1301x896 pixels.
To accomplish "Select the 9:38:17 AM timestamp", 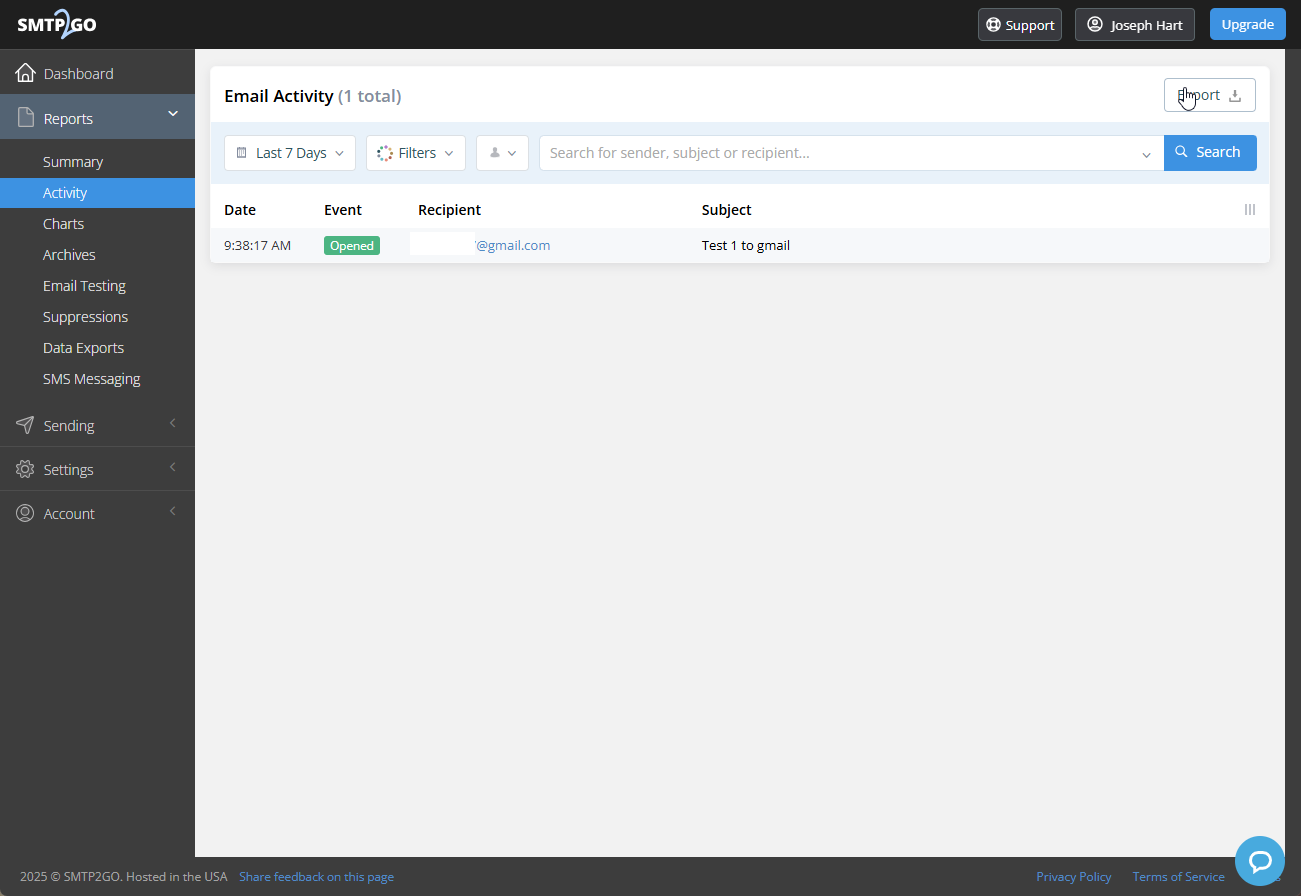I will (257, 245).
